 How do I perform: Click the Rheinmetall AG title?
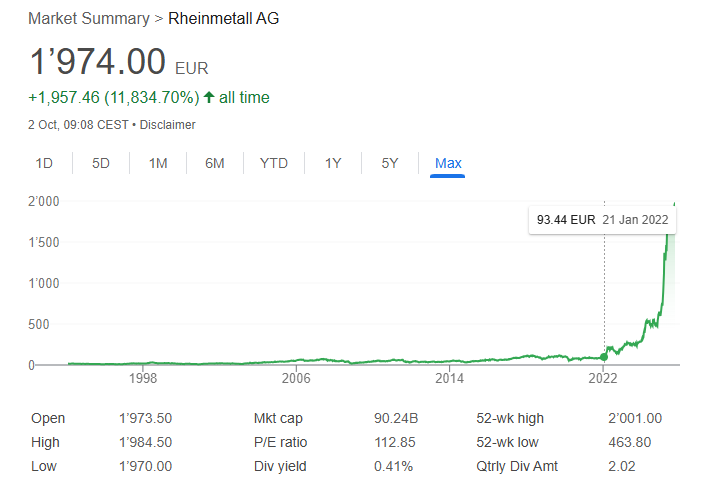click(x=224, y=19)
